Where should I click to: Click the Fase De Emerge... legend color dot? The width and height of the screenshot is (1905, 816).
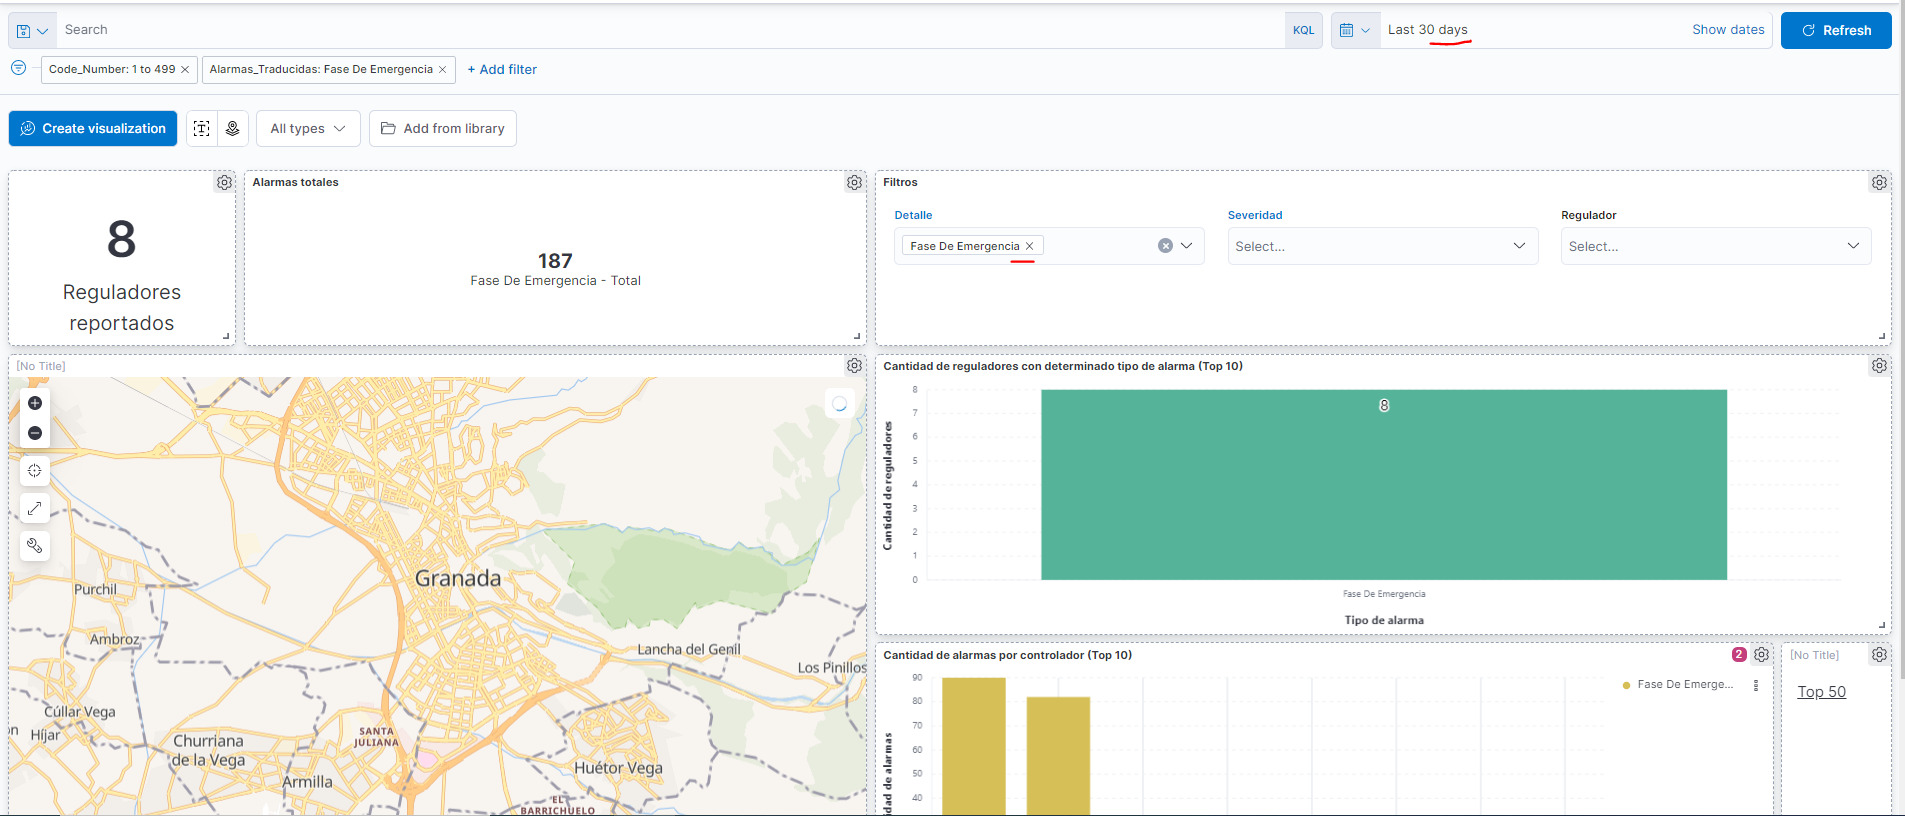click(x=1627, y=685)
